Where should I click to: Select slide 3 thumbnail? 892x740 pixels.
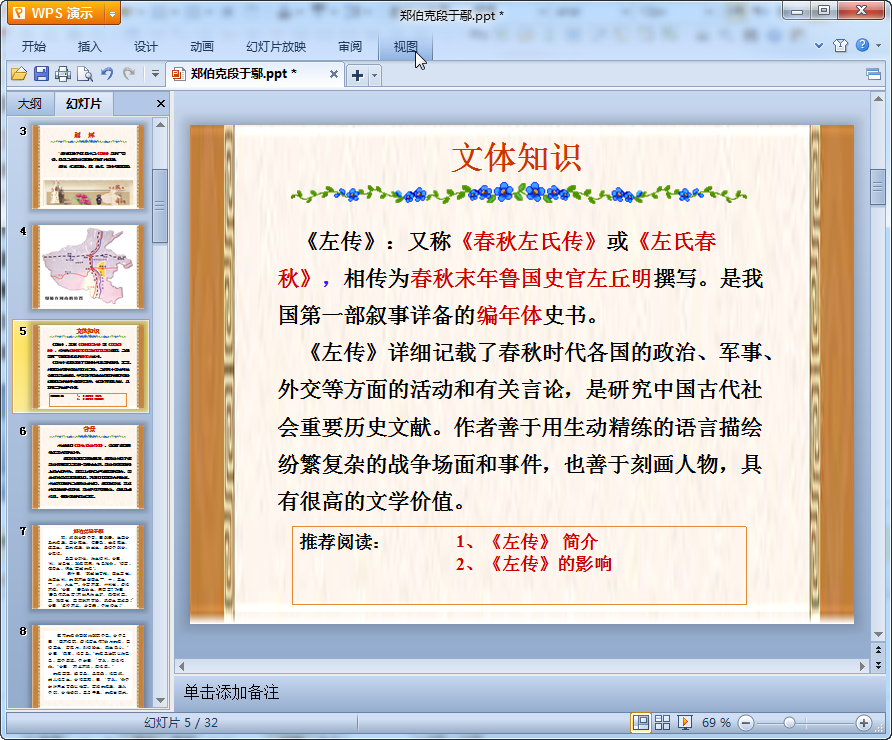pos(88,167)
